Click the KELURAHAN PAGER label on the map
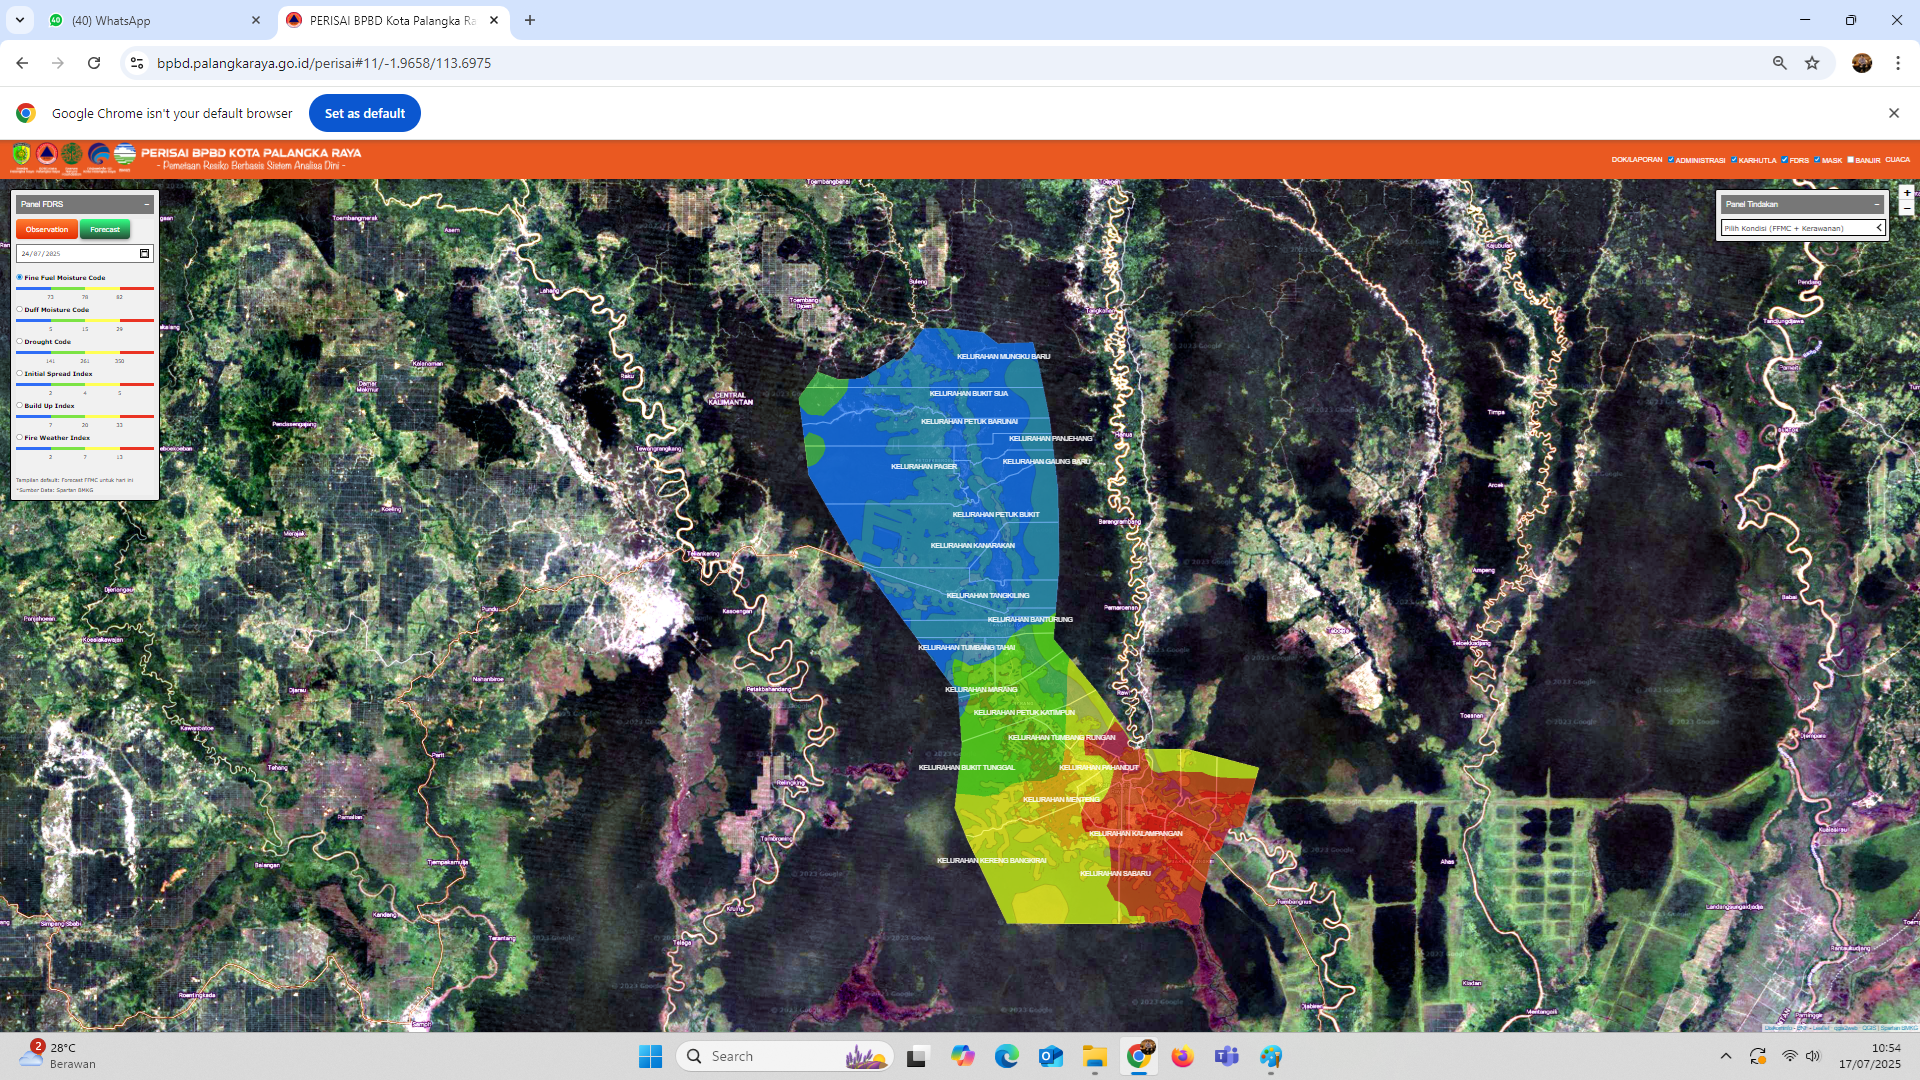 (x=924, y=466)
